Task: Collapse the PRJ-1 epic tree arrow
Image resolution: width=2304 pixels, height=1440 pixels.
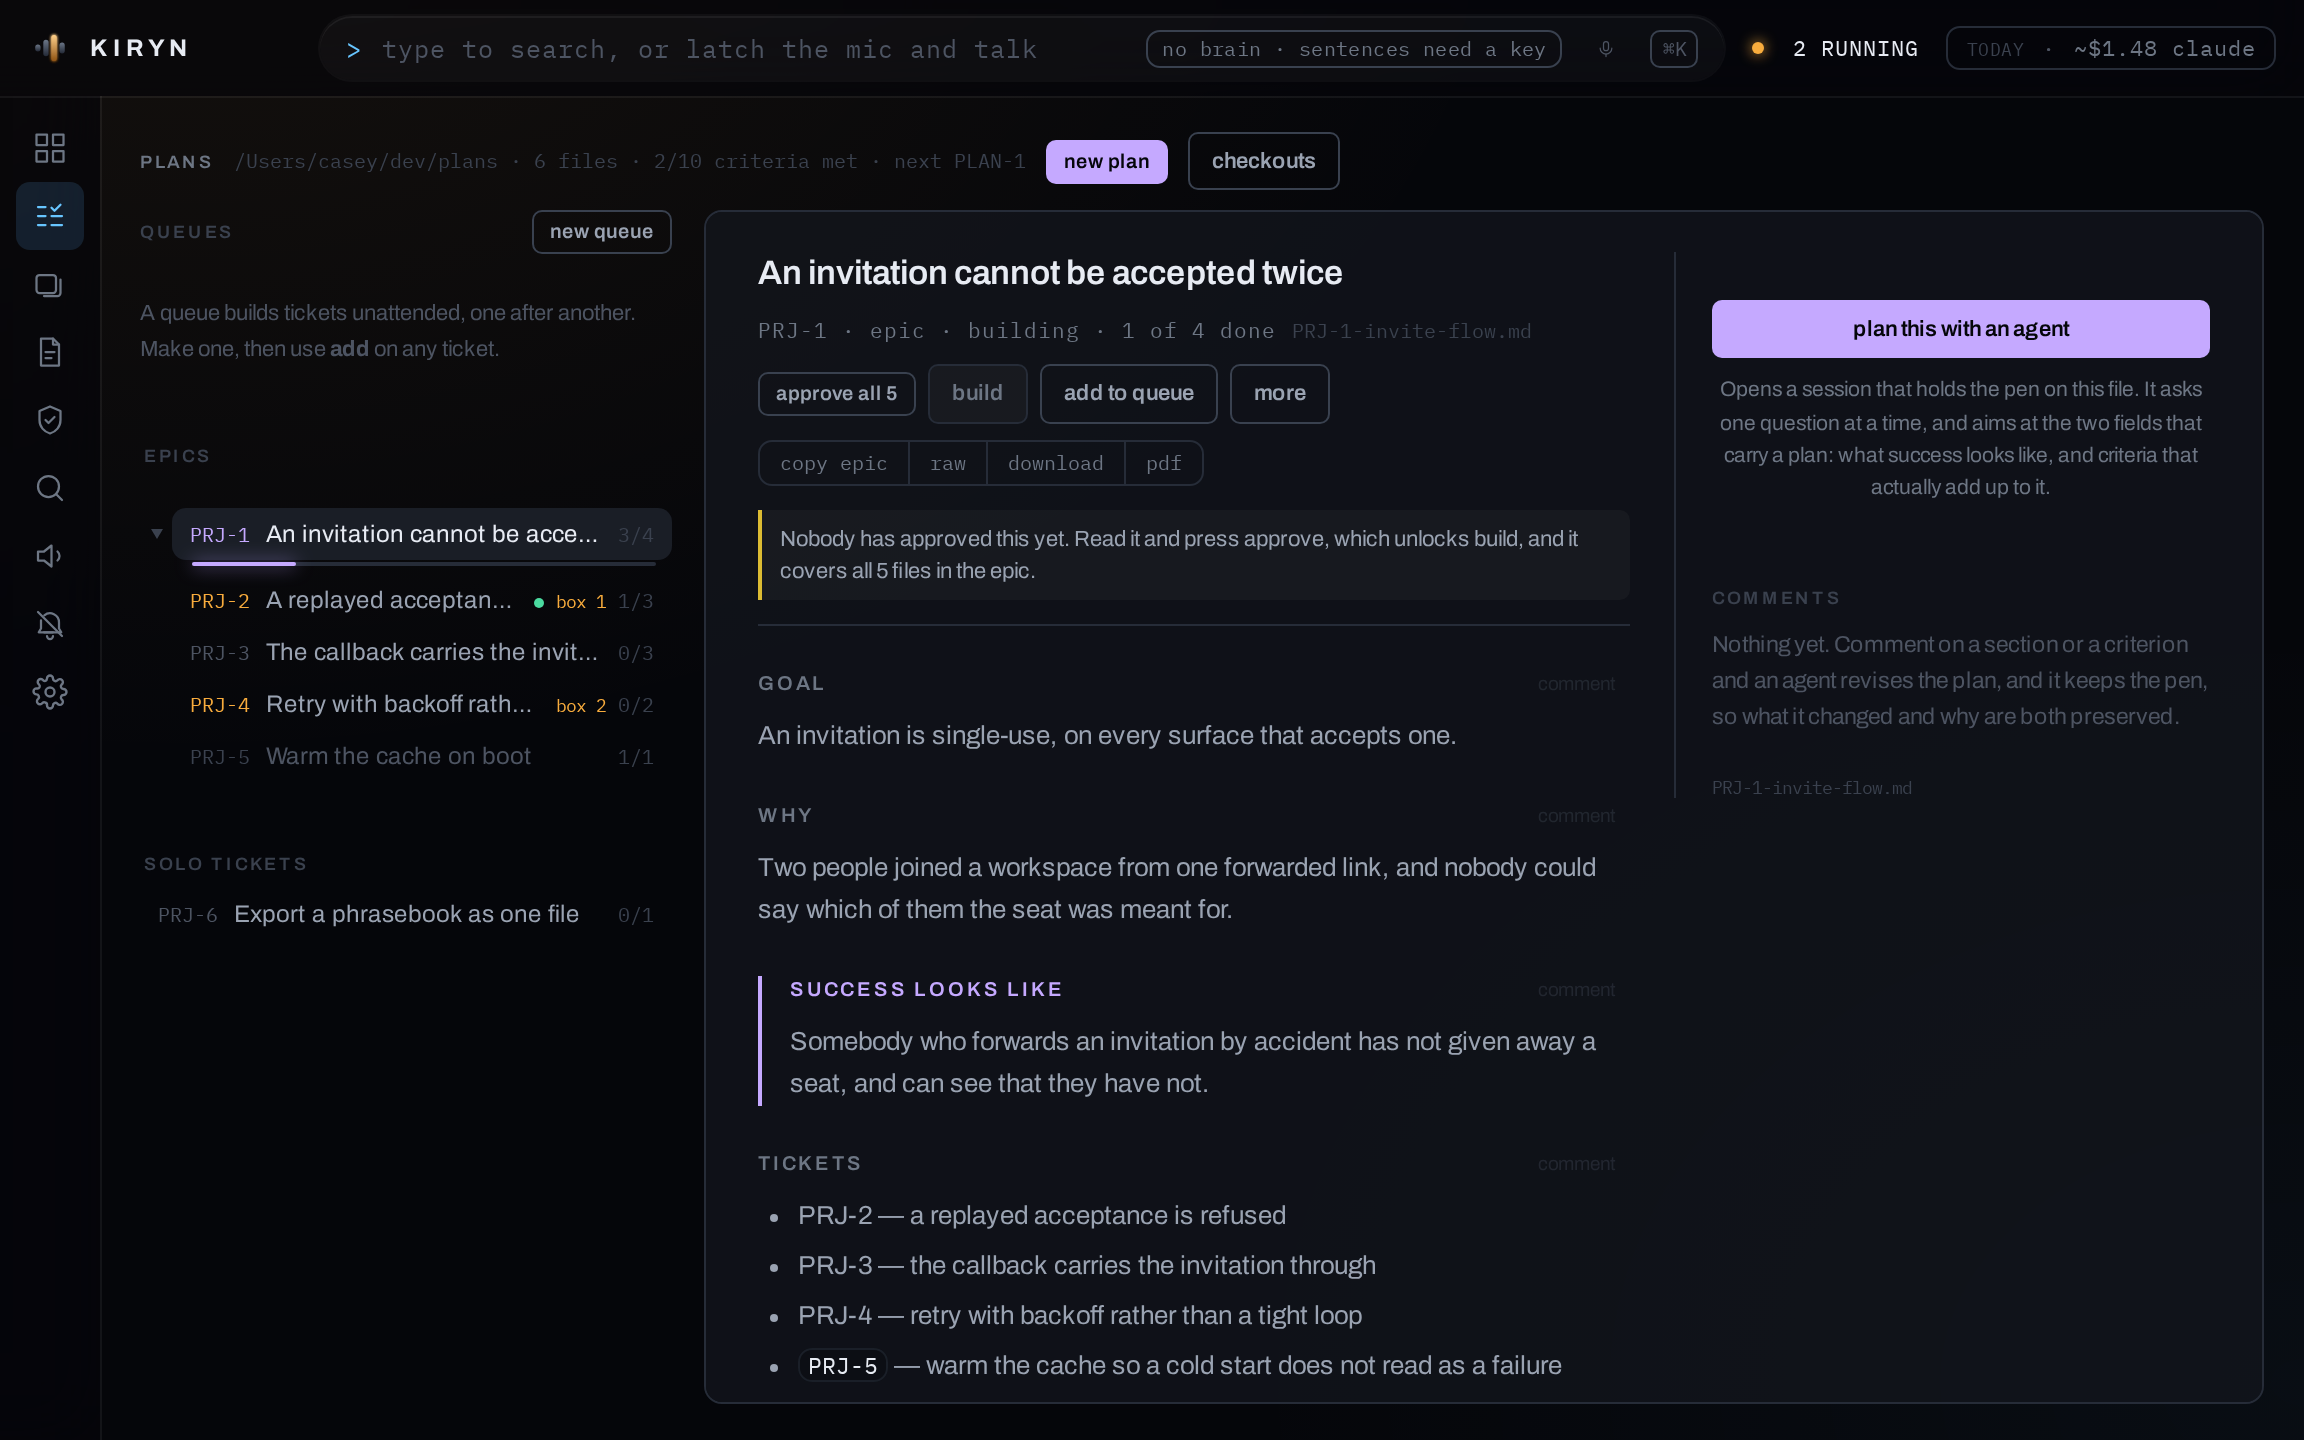Action: pos(157,534)
